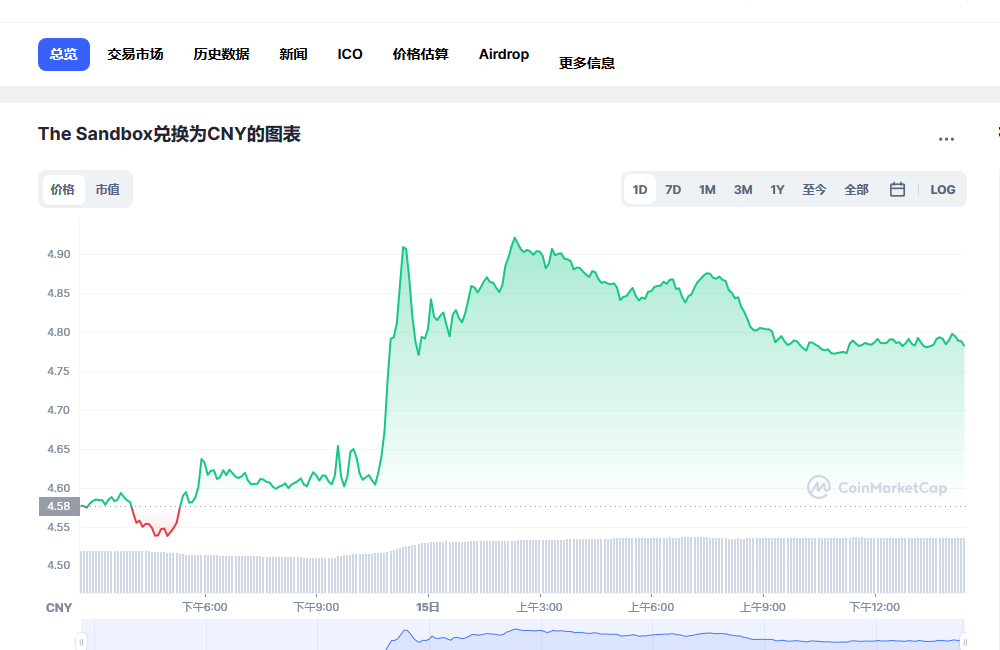
Task: Open the ICO tab
Action: (x=350, y=54)
